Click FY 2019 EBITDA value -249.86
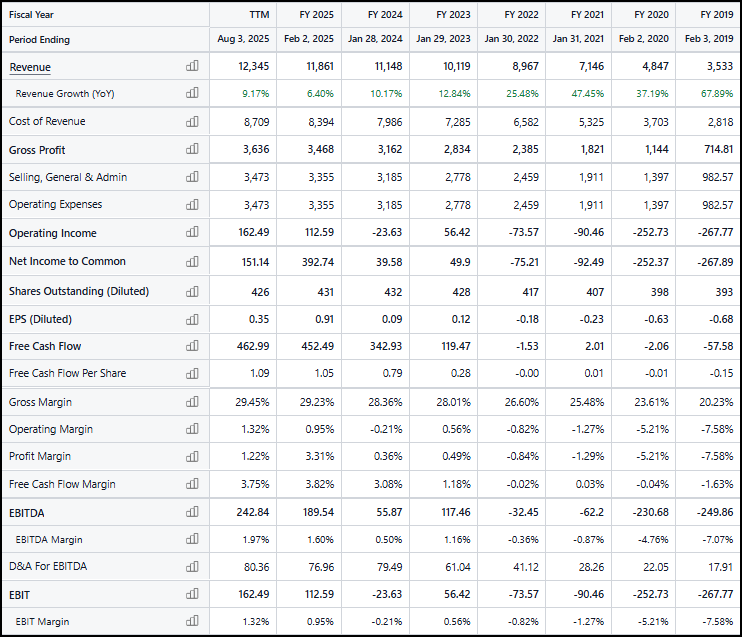 click(715, 512)
